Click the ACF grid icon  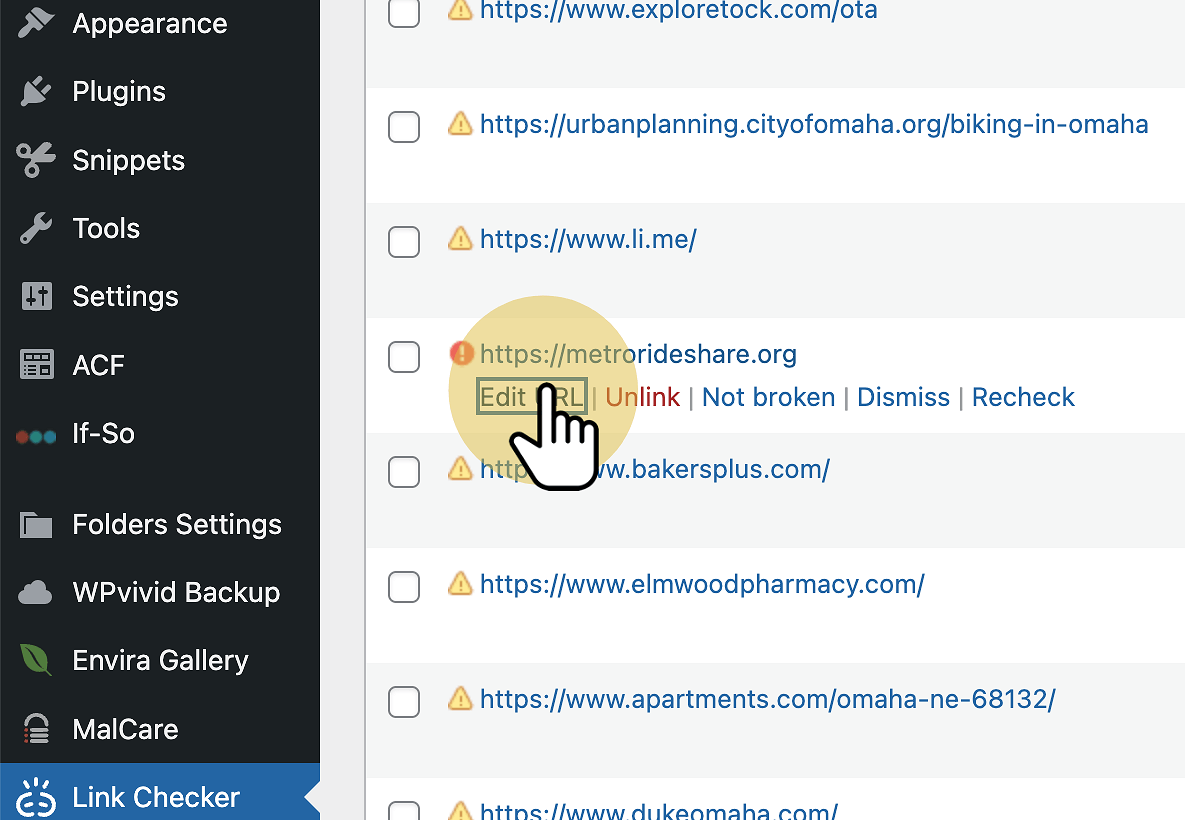click(x=36, y=365)
